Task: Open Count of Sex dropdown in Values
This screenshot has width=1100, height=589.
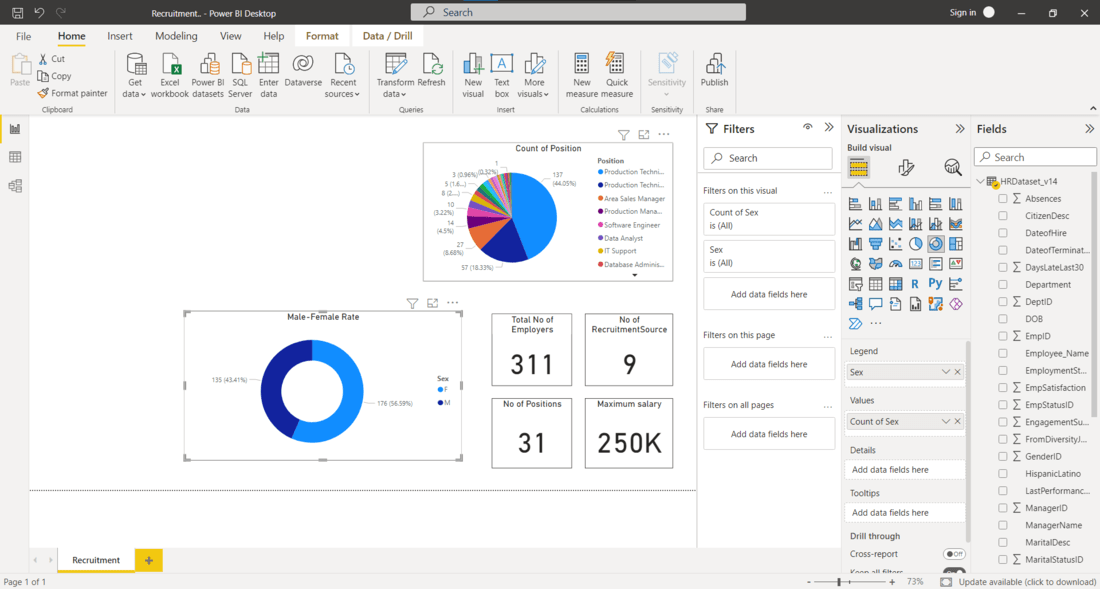Action: click(x=946, y=421)
